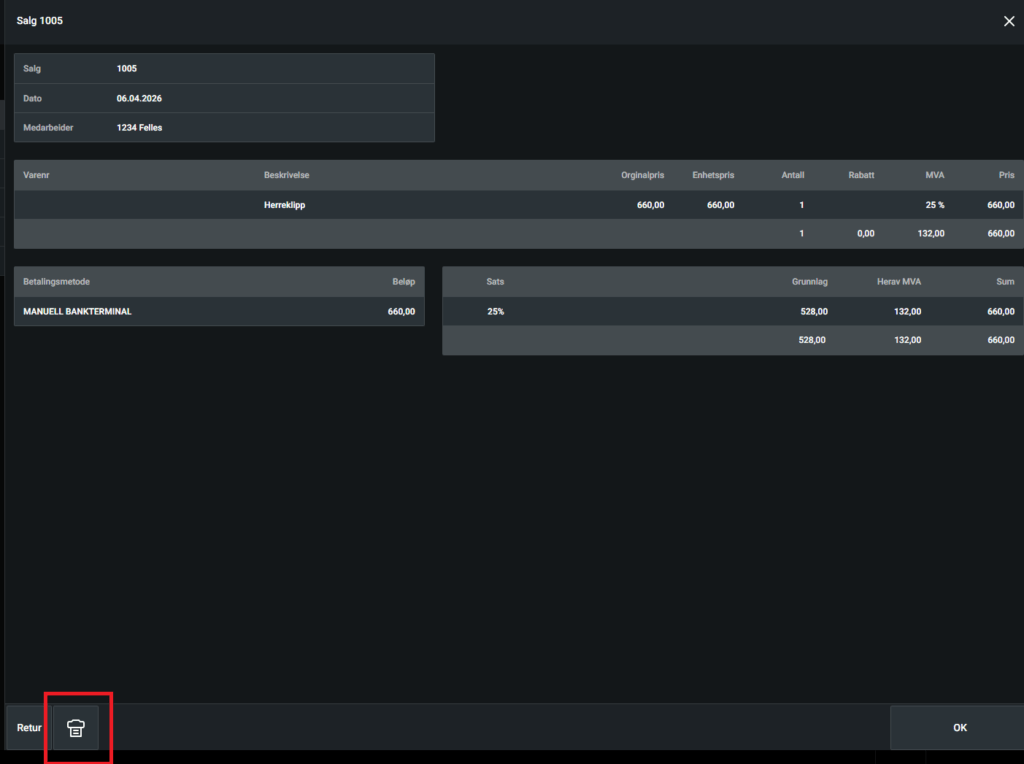This screenshot has height=764, width=1024.
Task: Click the receipt print icon
Action: coord(76,728)
